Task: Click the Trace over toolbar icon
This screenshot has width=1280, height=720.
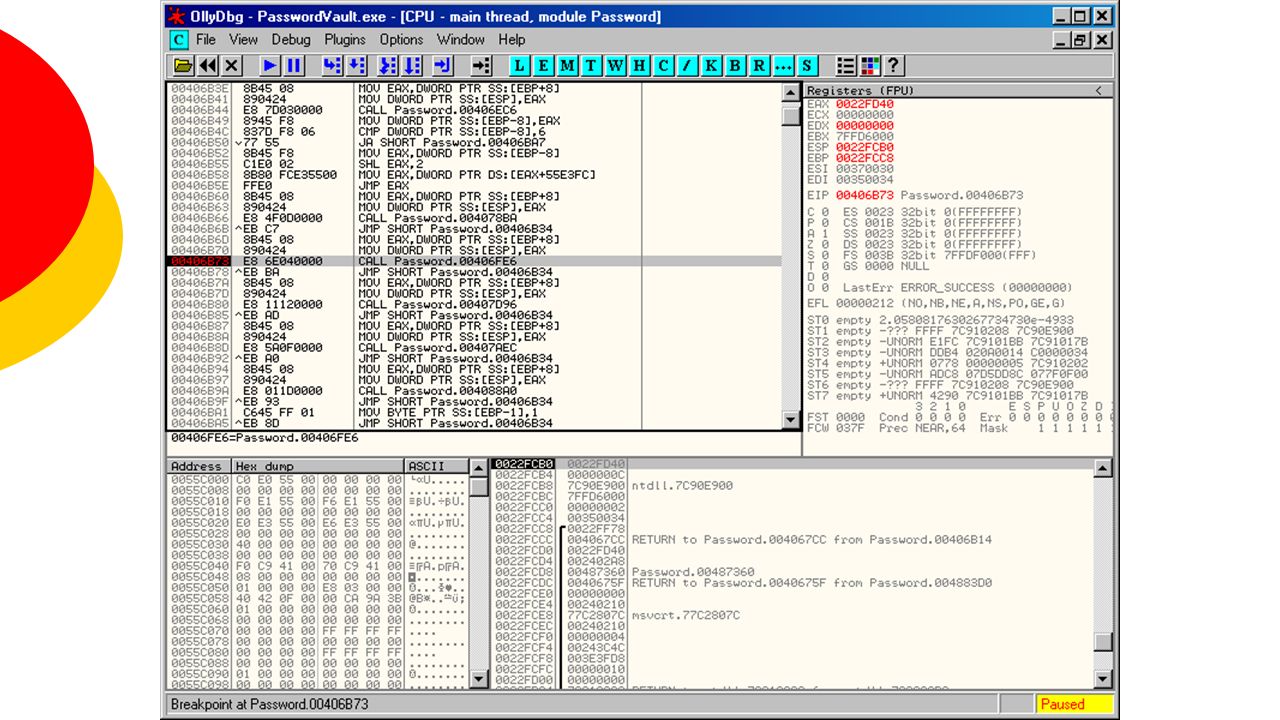Action: point(413,66)
